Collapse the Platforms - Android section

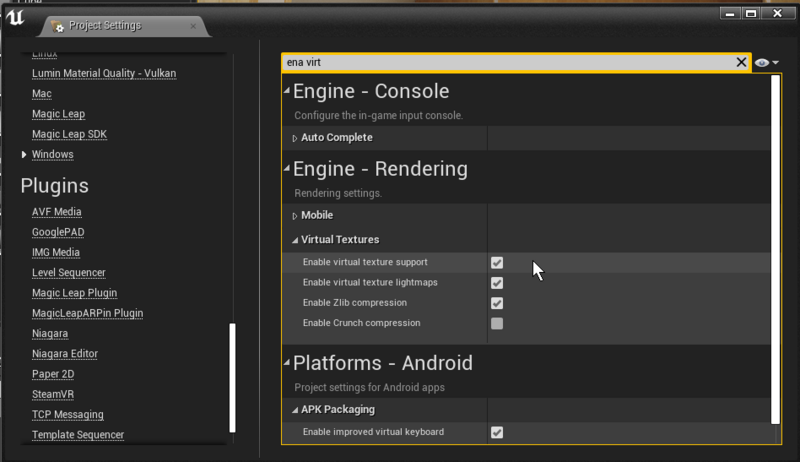tap(287, 363)
